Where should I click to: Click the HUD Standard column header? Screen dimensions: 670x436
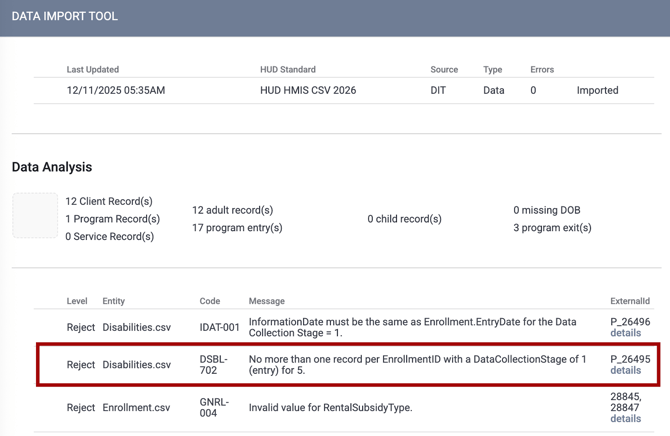click(x=288, y=70)
